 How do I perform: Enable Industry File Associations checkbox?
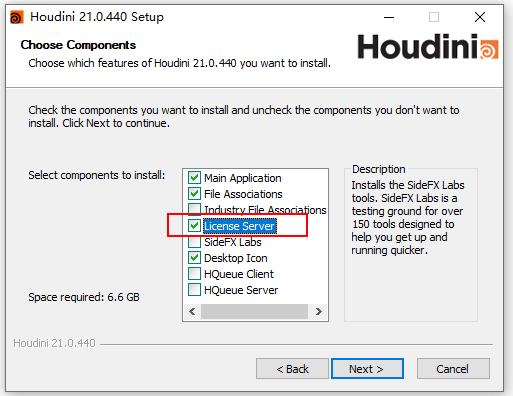tap(194, 209)
